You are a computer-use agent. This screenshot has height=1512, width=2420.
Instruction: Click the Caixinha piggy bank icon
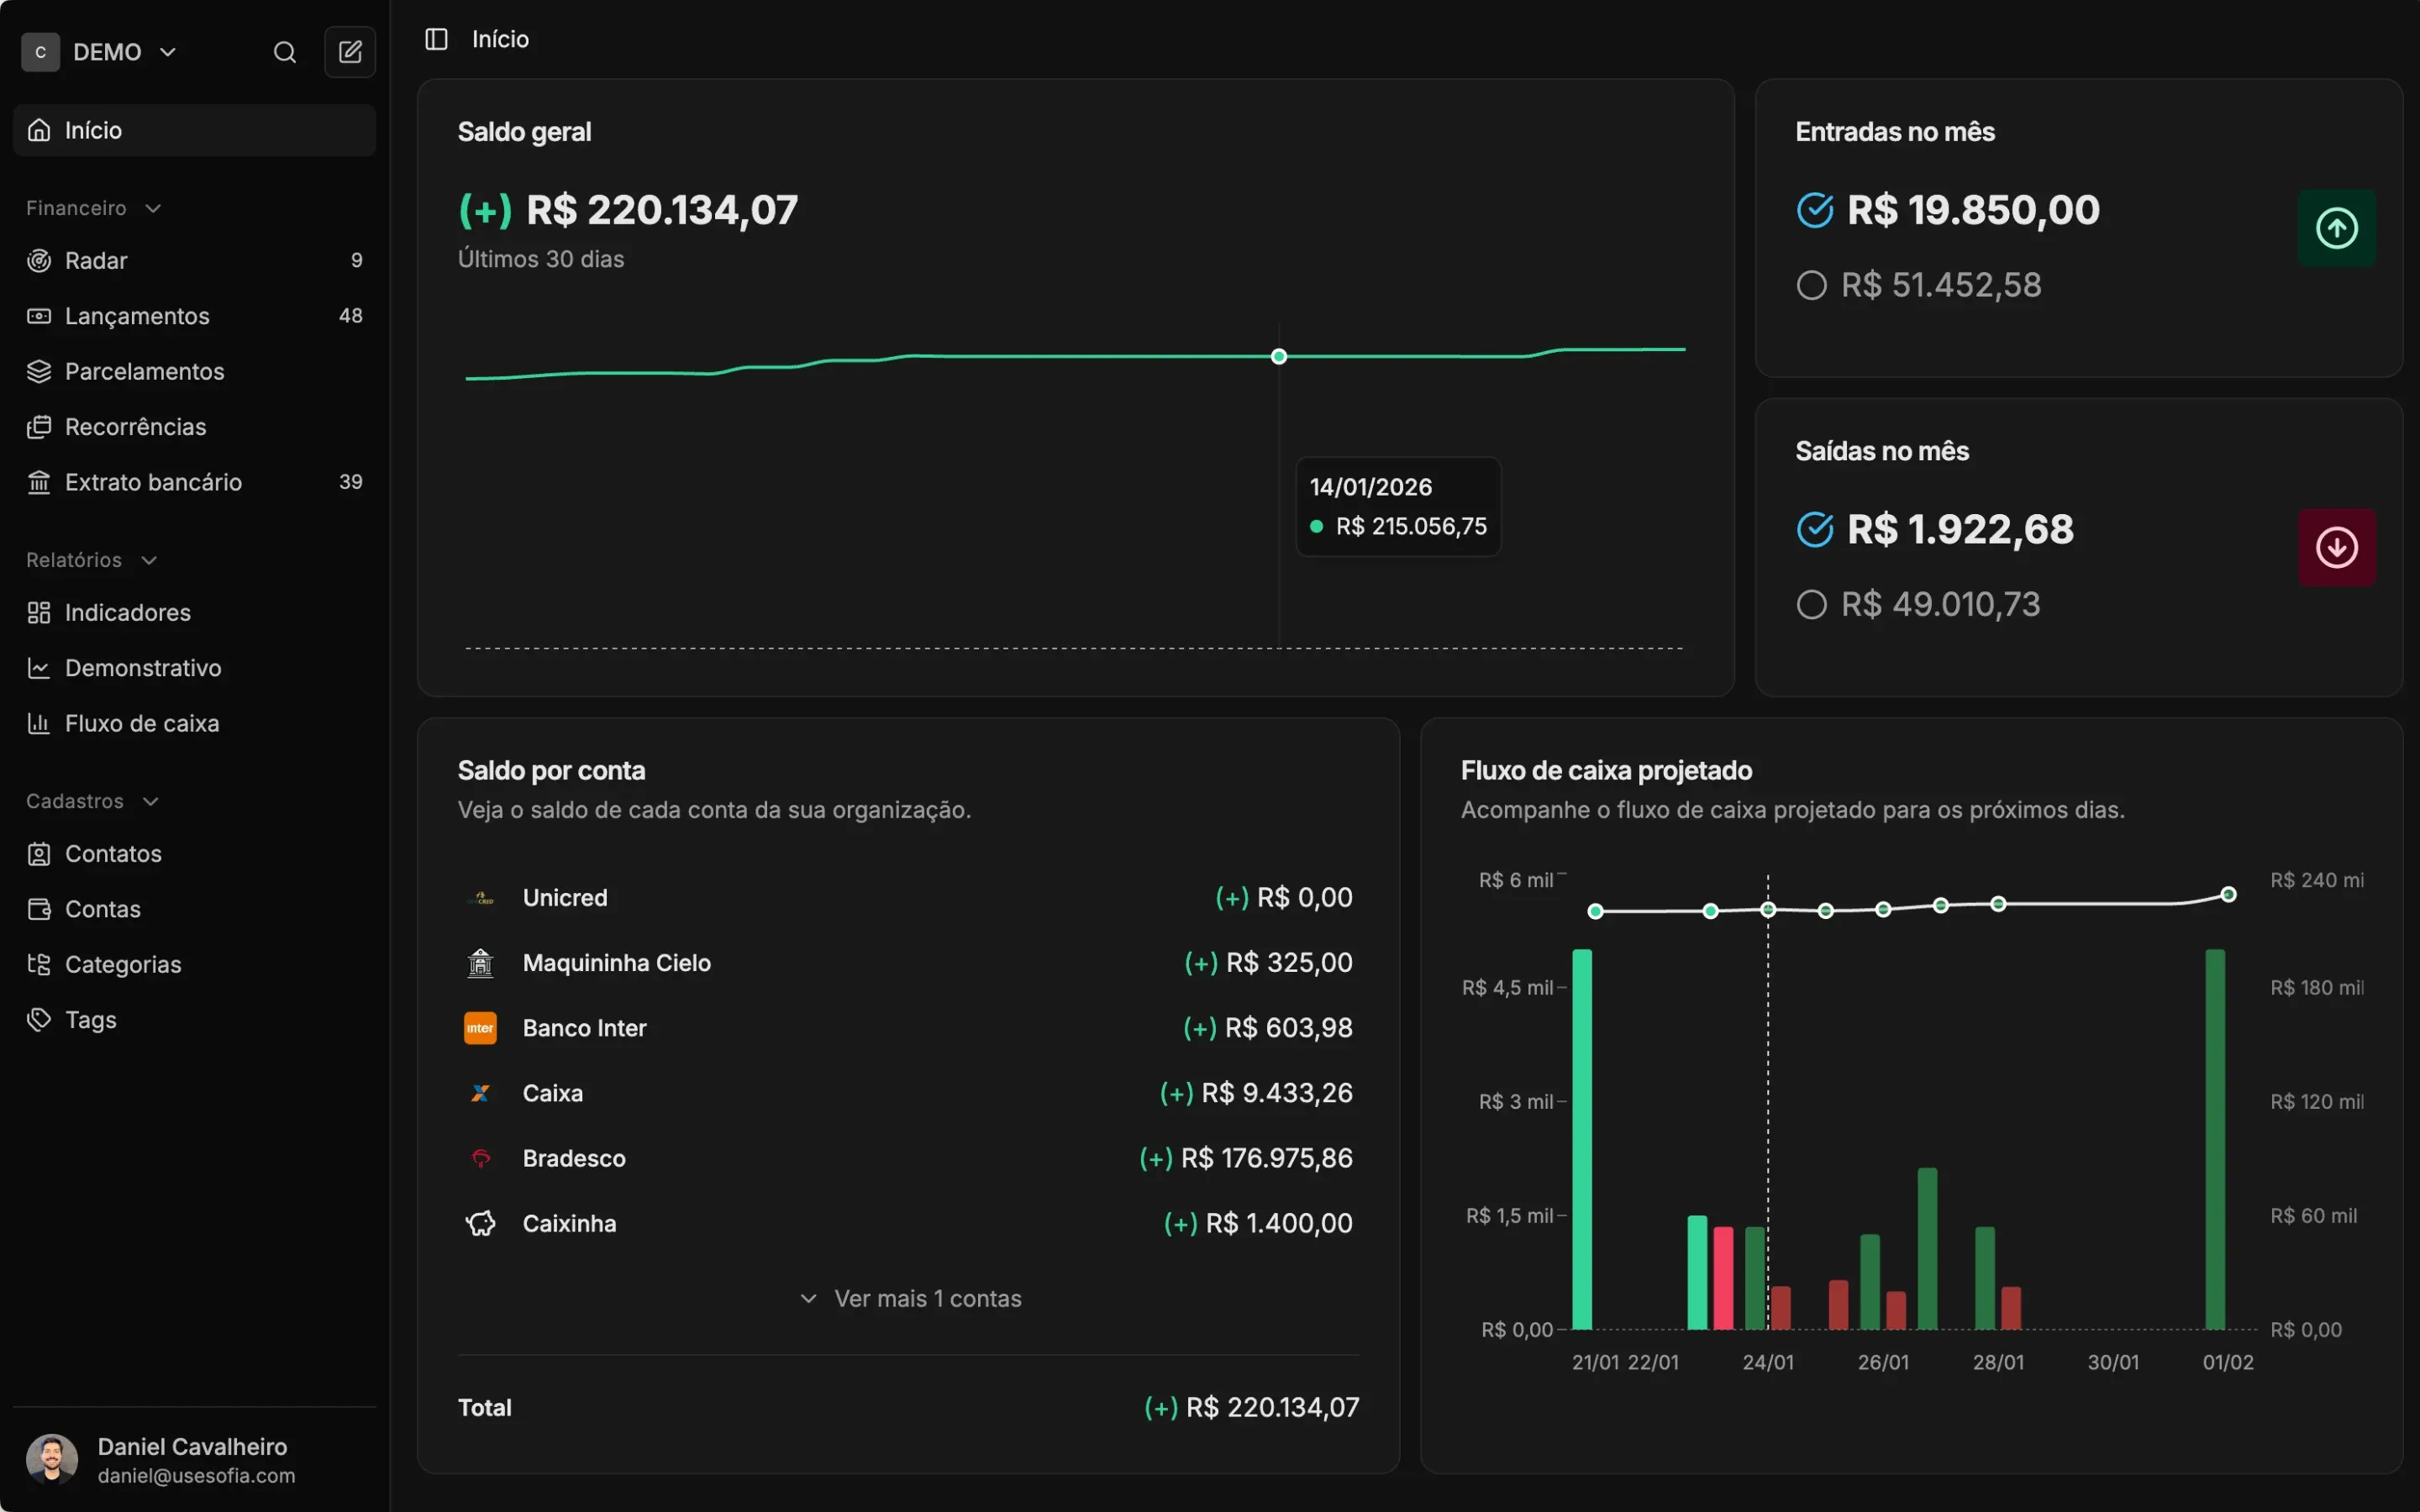[480, 1223]
